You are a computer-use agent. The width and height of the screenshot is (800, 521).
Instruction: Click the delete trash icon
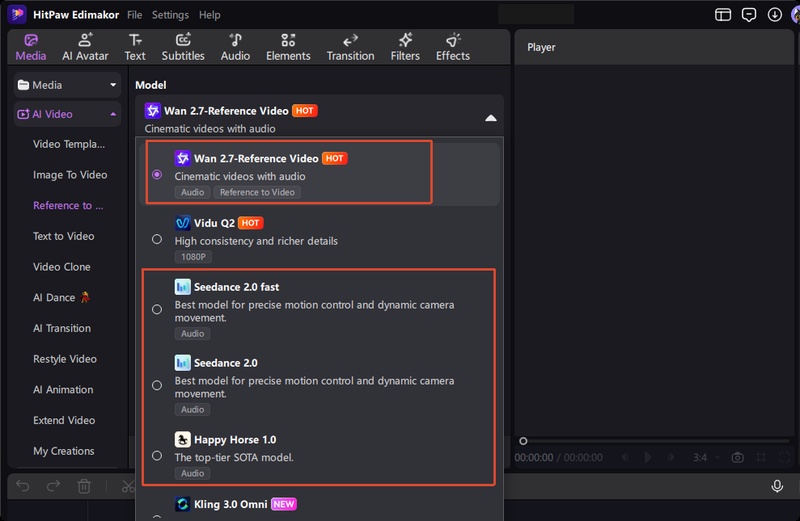coord(84,486)
